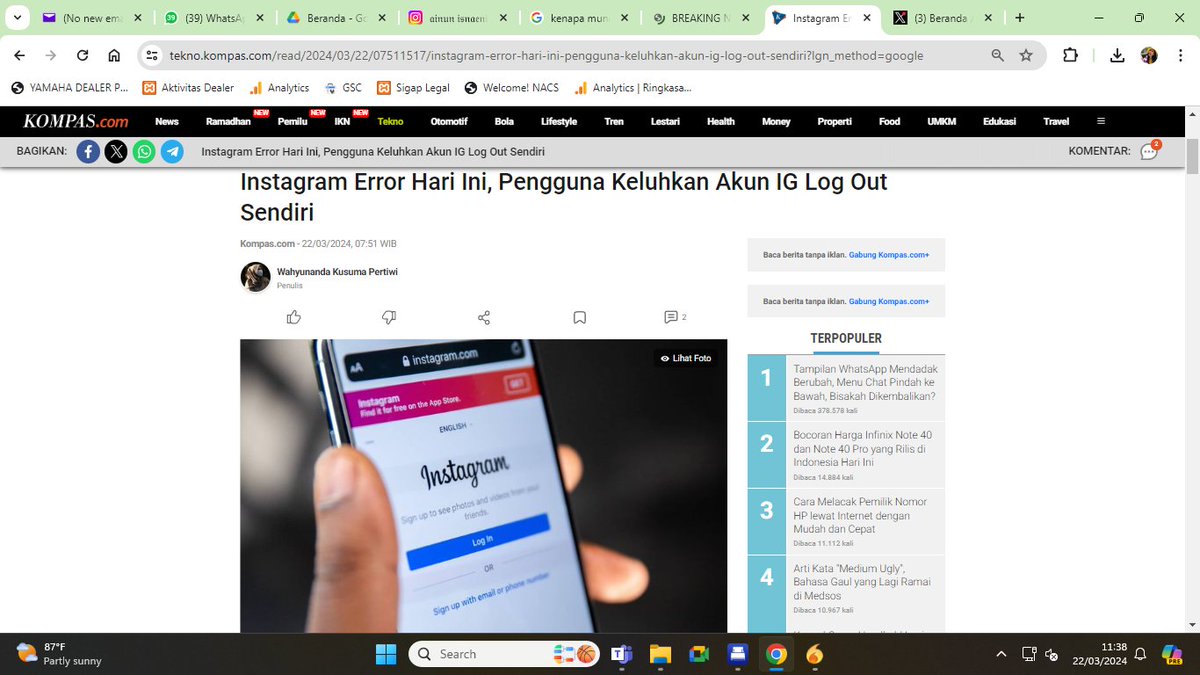Go to the browser home page
This screenshot has width=1200, height=675.
click(x=114, y=56)
